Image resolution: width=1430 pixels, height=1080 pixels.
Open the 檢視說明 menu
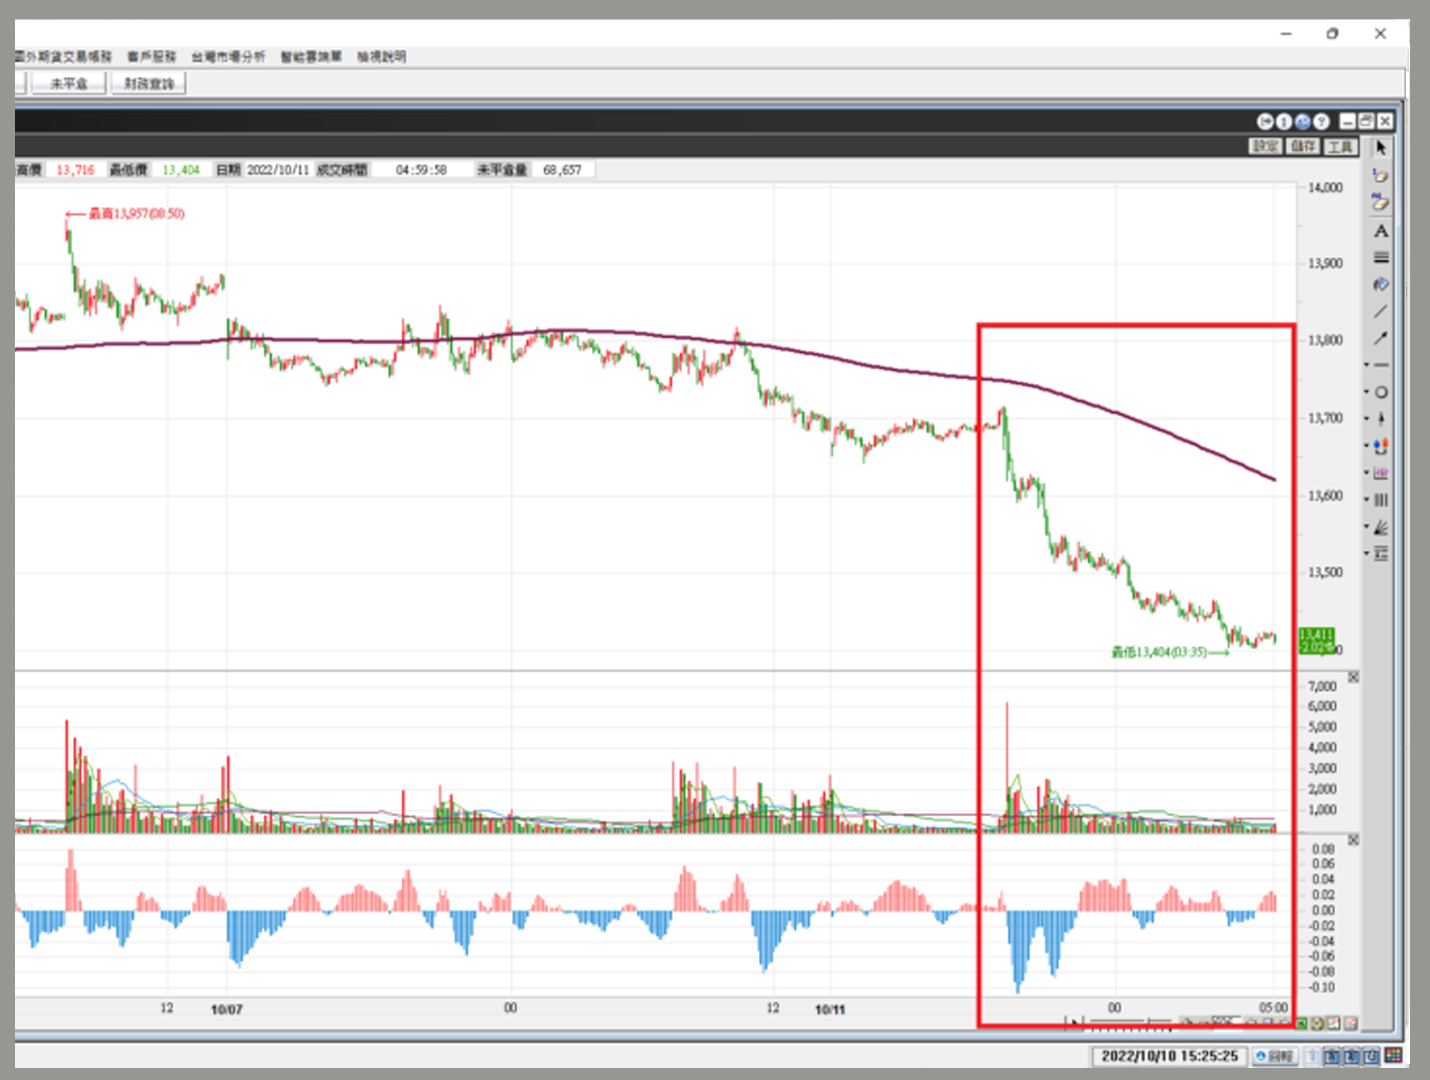[x=382, y=57]
